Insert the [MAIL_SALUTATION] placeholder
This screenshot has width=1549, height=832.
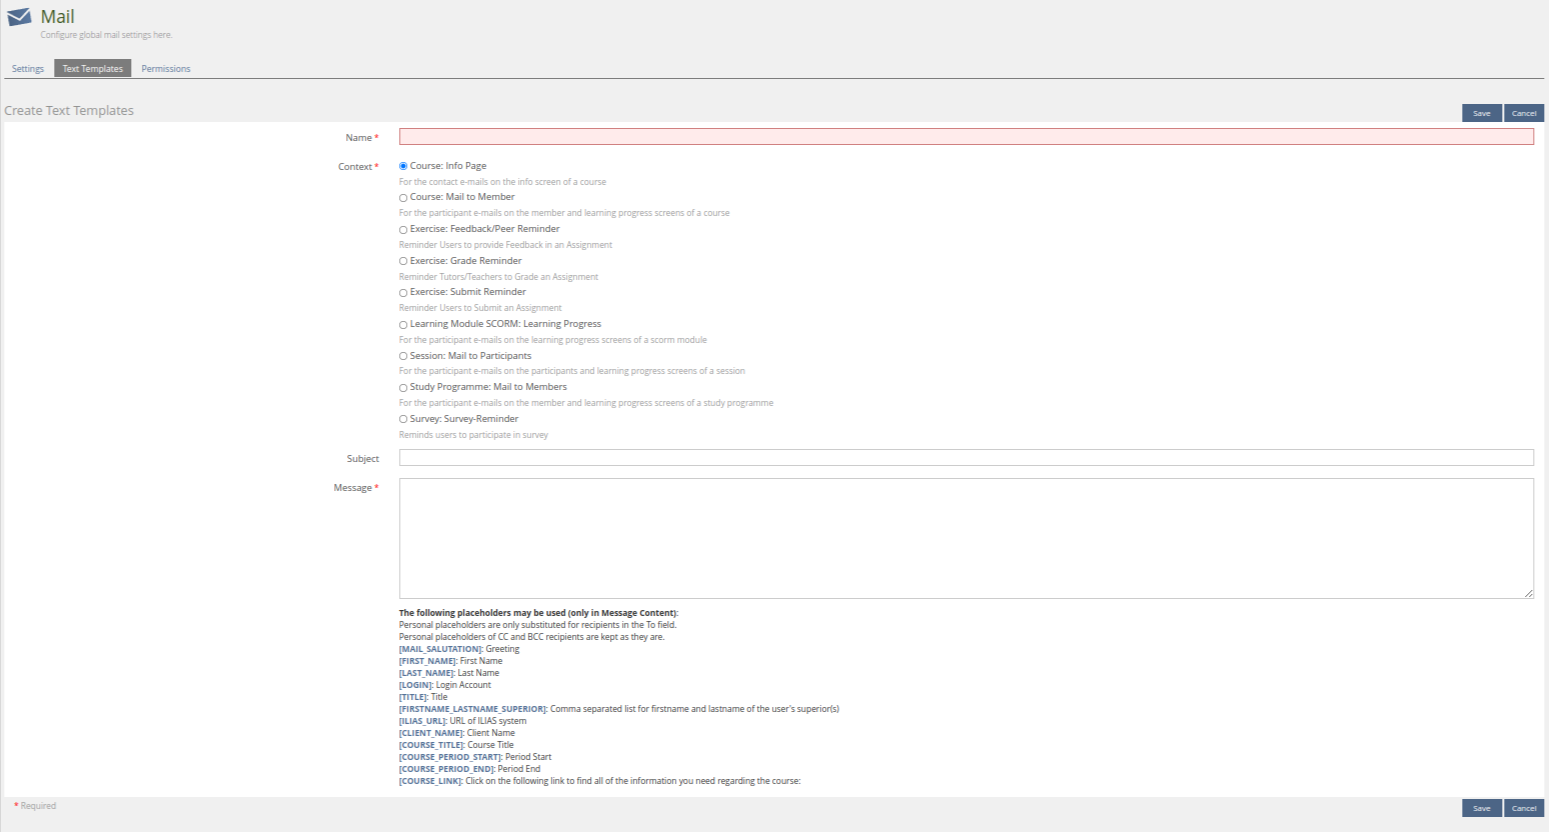[440, 649]
